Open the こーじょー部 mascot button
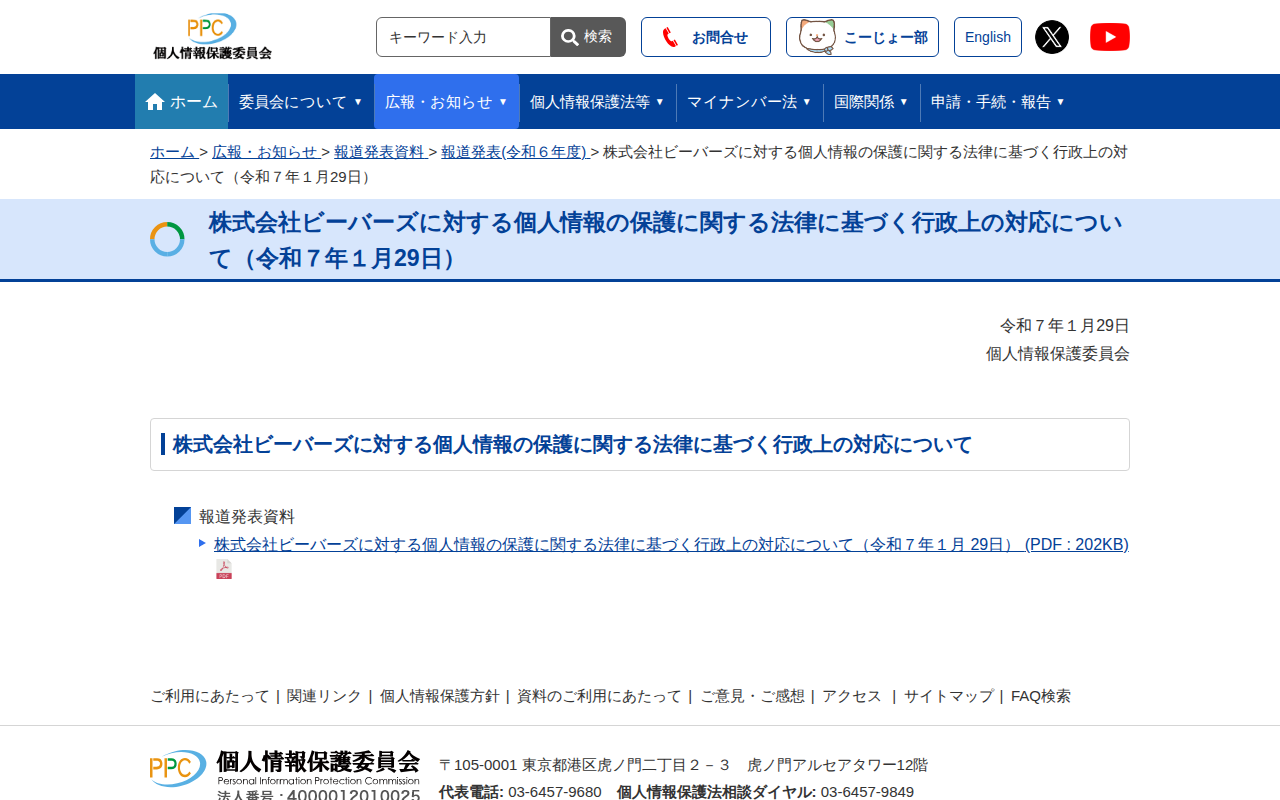Screen dimensions: 1280x800 click(x=862, y=37)
